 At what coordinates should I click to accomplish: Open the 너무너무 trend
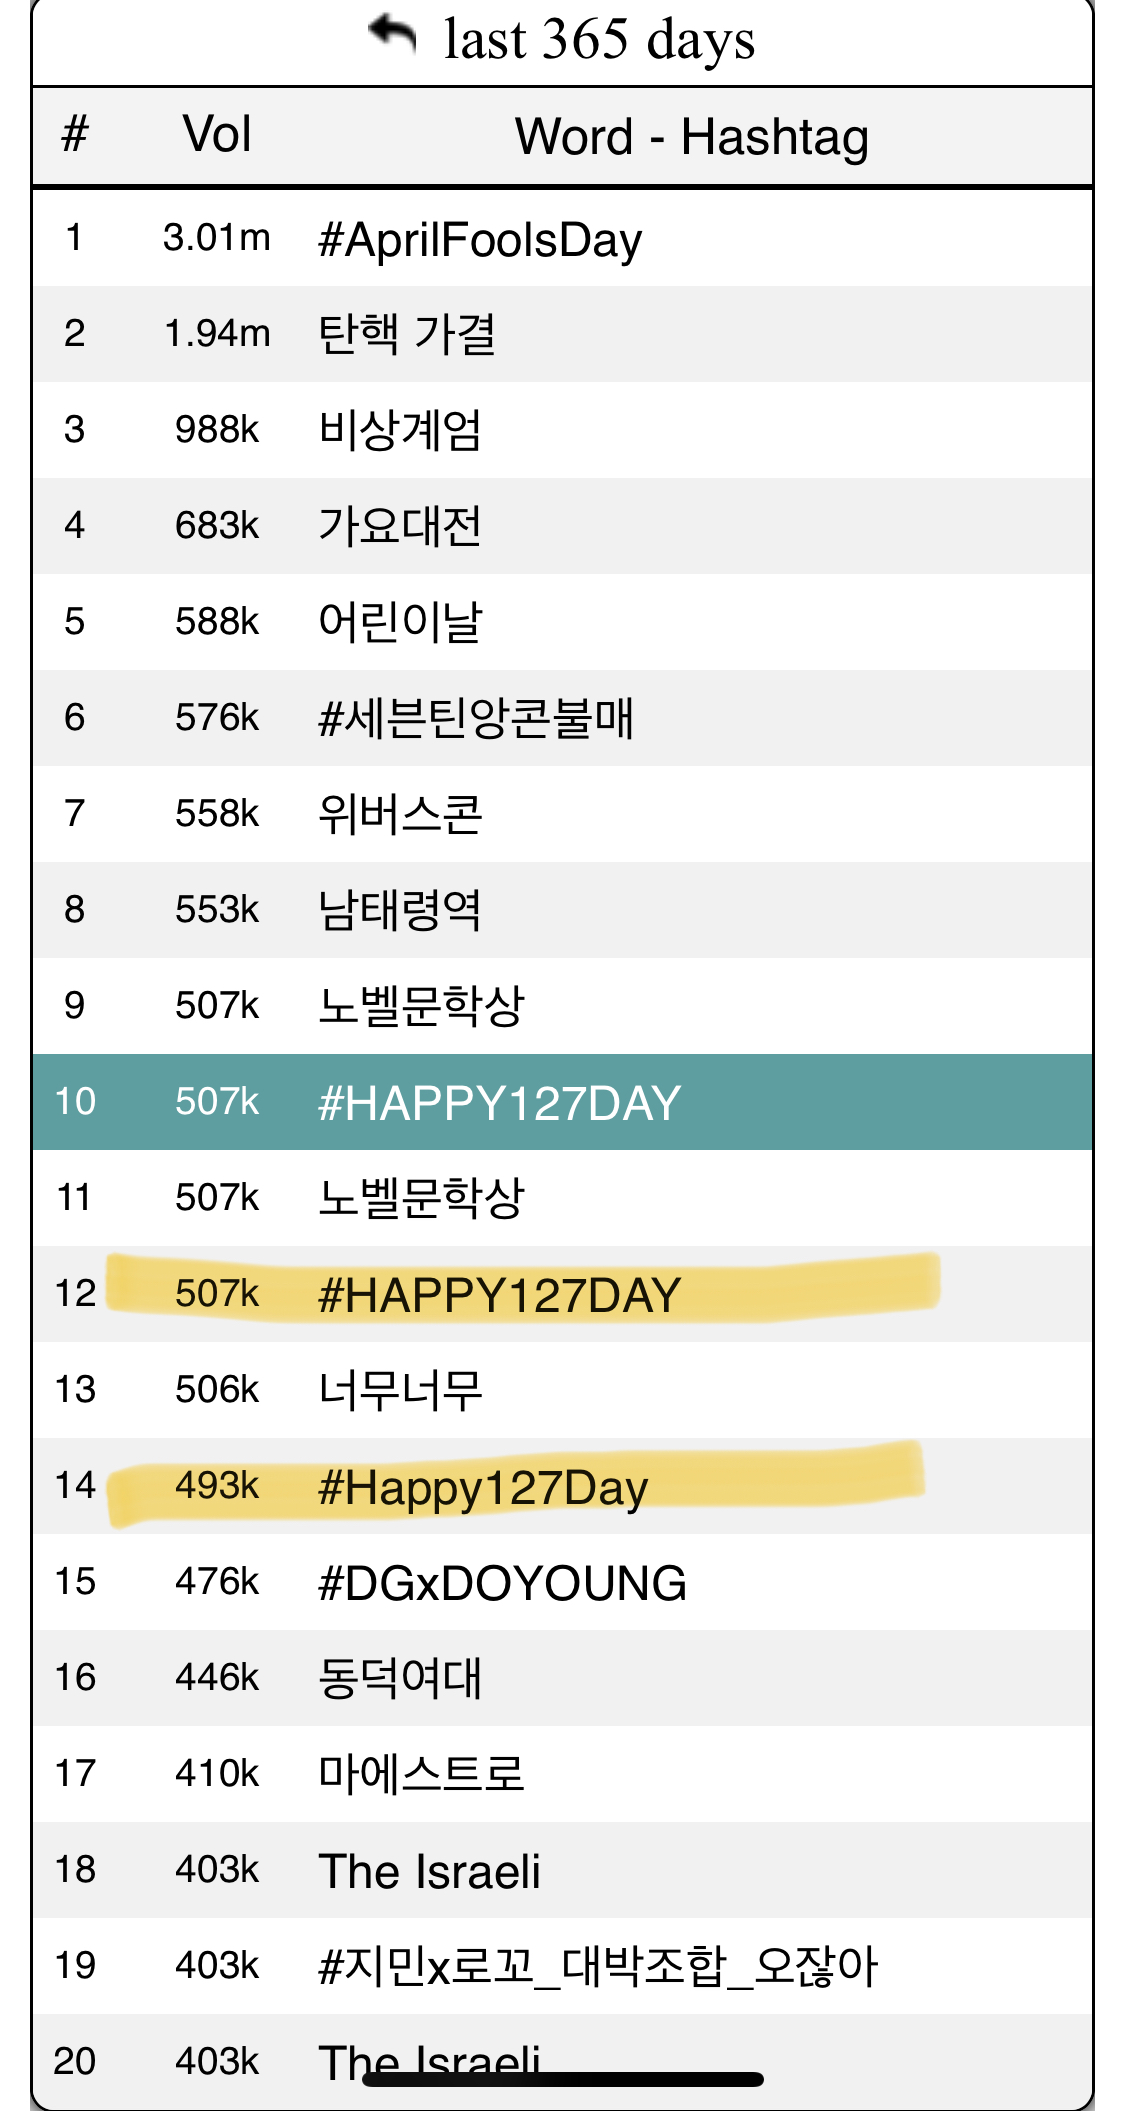pos(562,1390)
